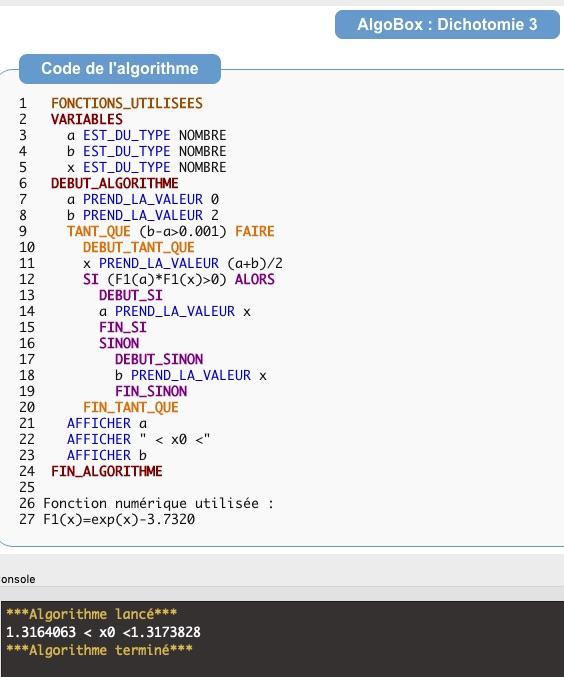Select the AFFICHER " < x0 <" line

(138, 439)
